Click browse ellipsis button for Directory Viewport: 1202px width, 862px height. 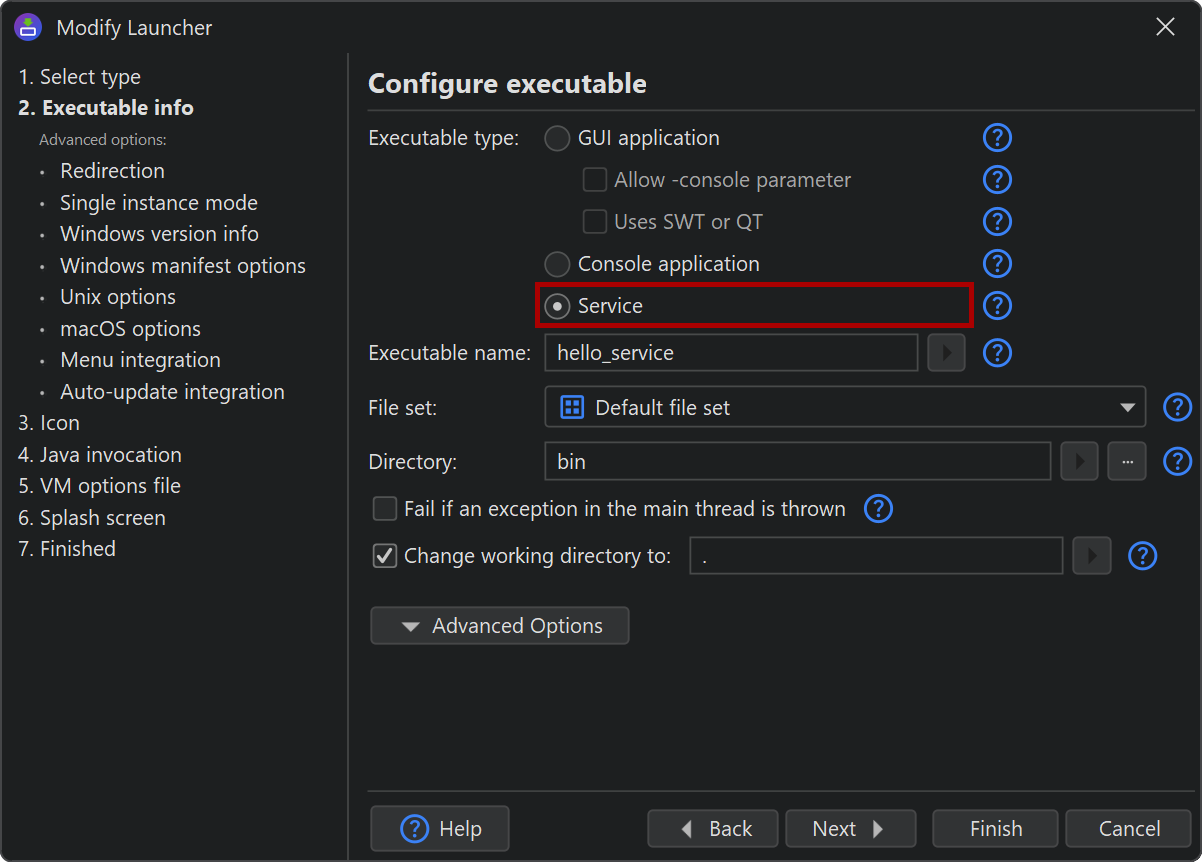pos(1127,462)
